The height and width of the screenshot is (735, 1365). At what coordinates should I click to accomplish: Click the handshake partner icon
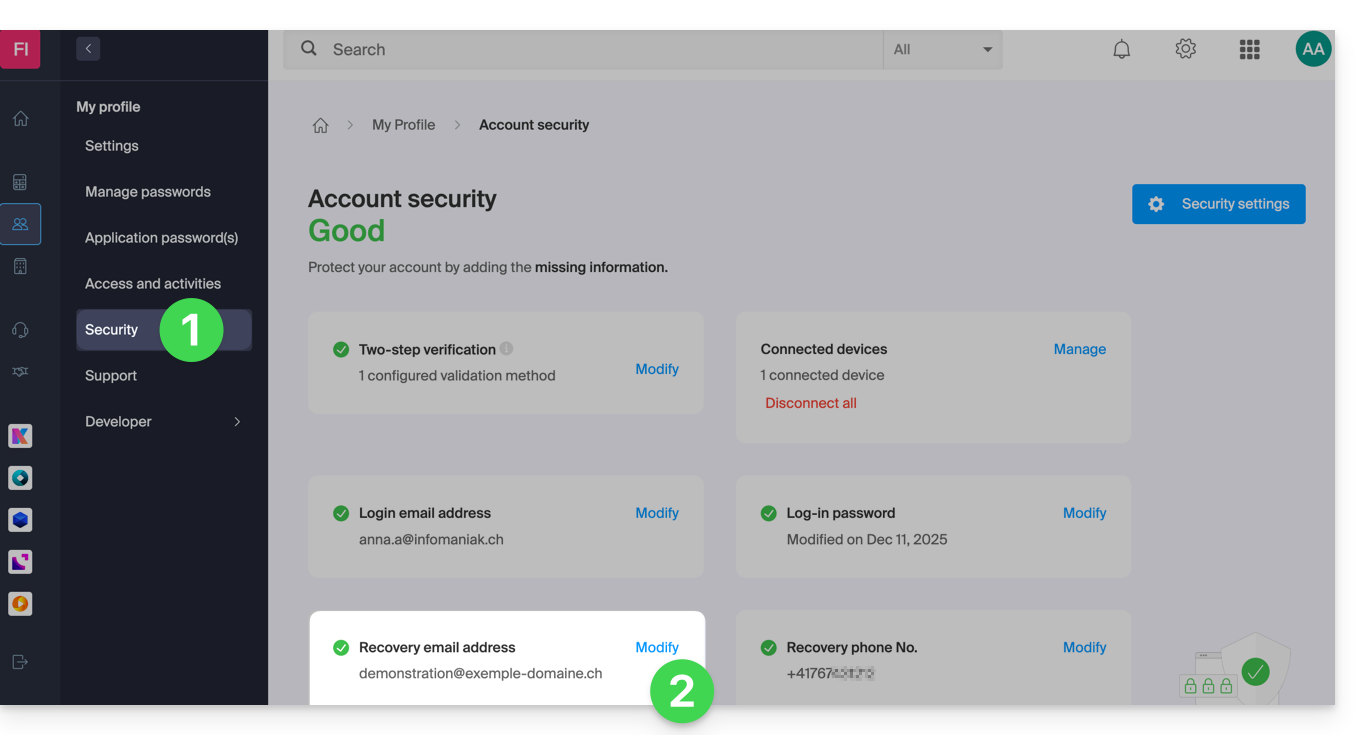(x=20, y=372)
